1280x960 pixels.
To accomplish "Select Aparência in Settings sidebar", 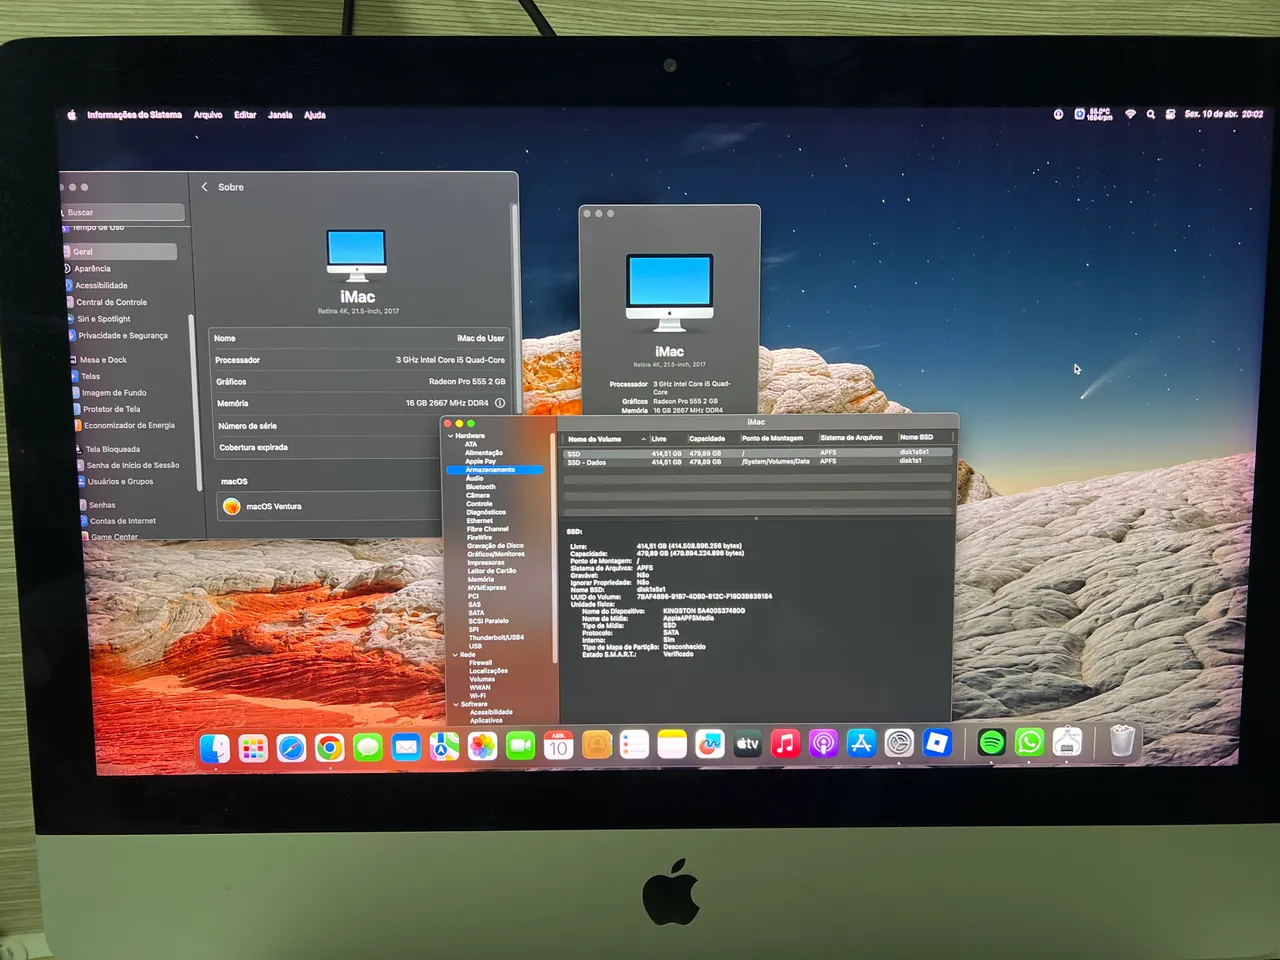I will [x=92, y=268].
